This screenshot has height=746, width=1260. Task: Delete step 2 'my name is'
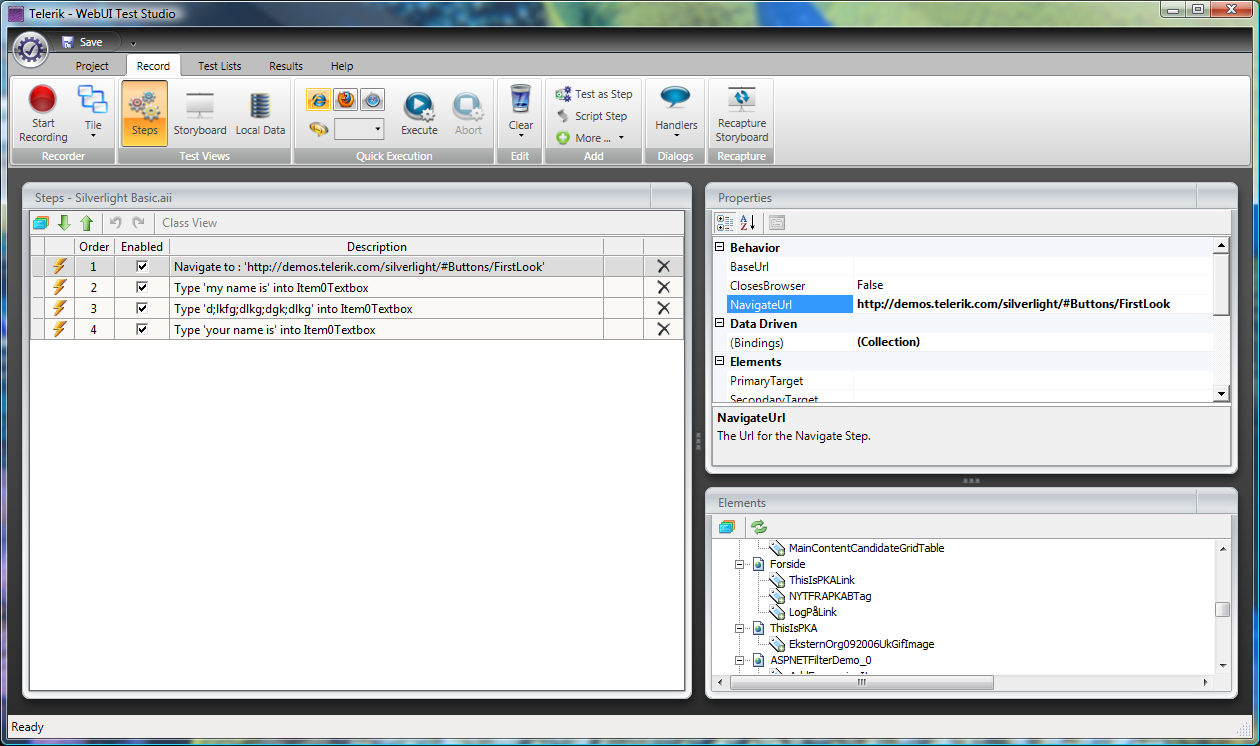[x=663, y=287]
